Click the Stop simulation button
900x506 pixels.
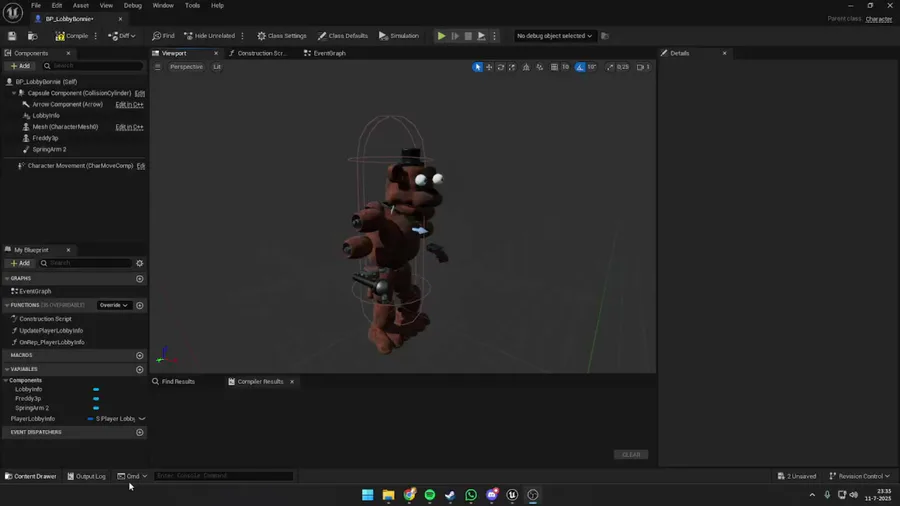pyautogui.click(x=468, y=36)
